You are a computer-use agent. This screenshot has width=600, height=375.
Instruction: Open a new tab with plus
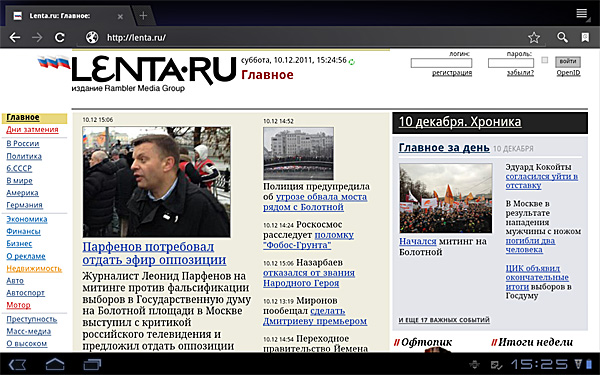pos(143,16)
